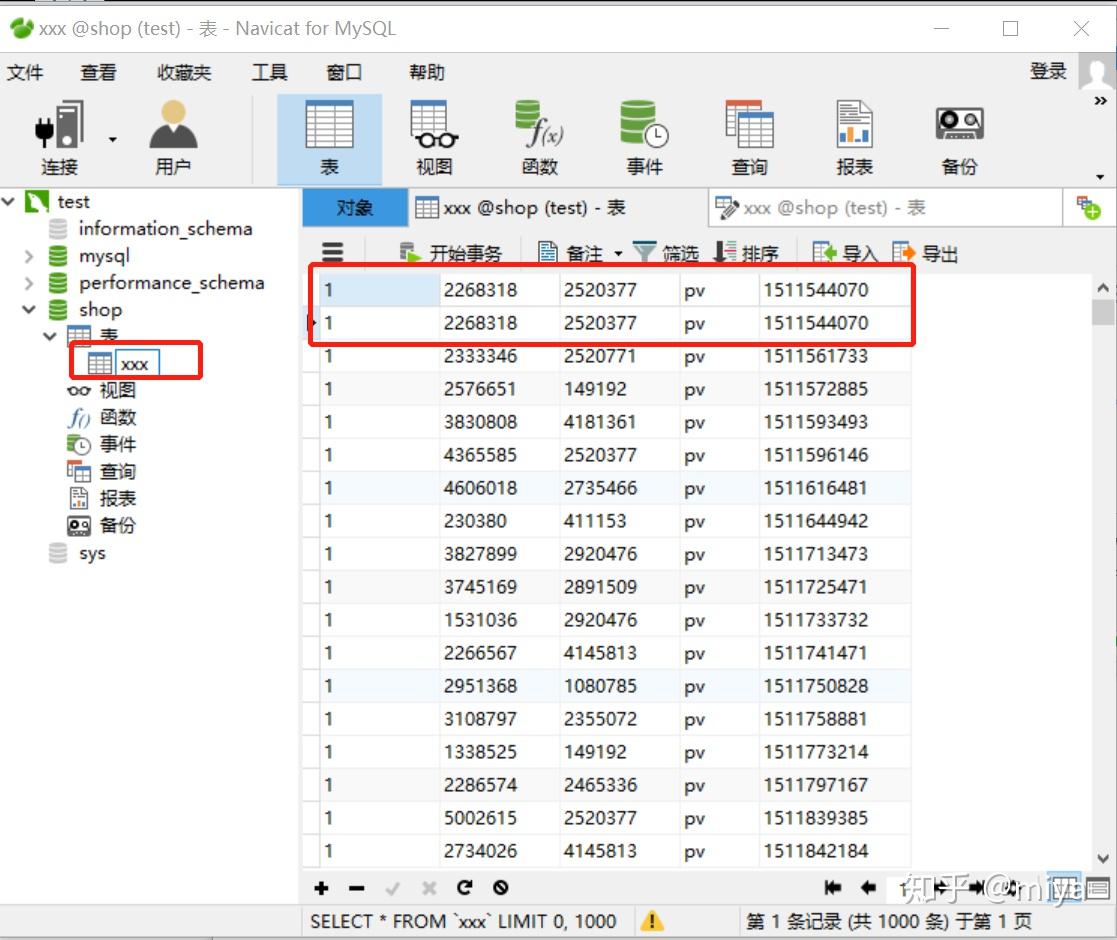Click the refresh icon in bottom bar

[465, 887]
